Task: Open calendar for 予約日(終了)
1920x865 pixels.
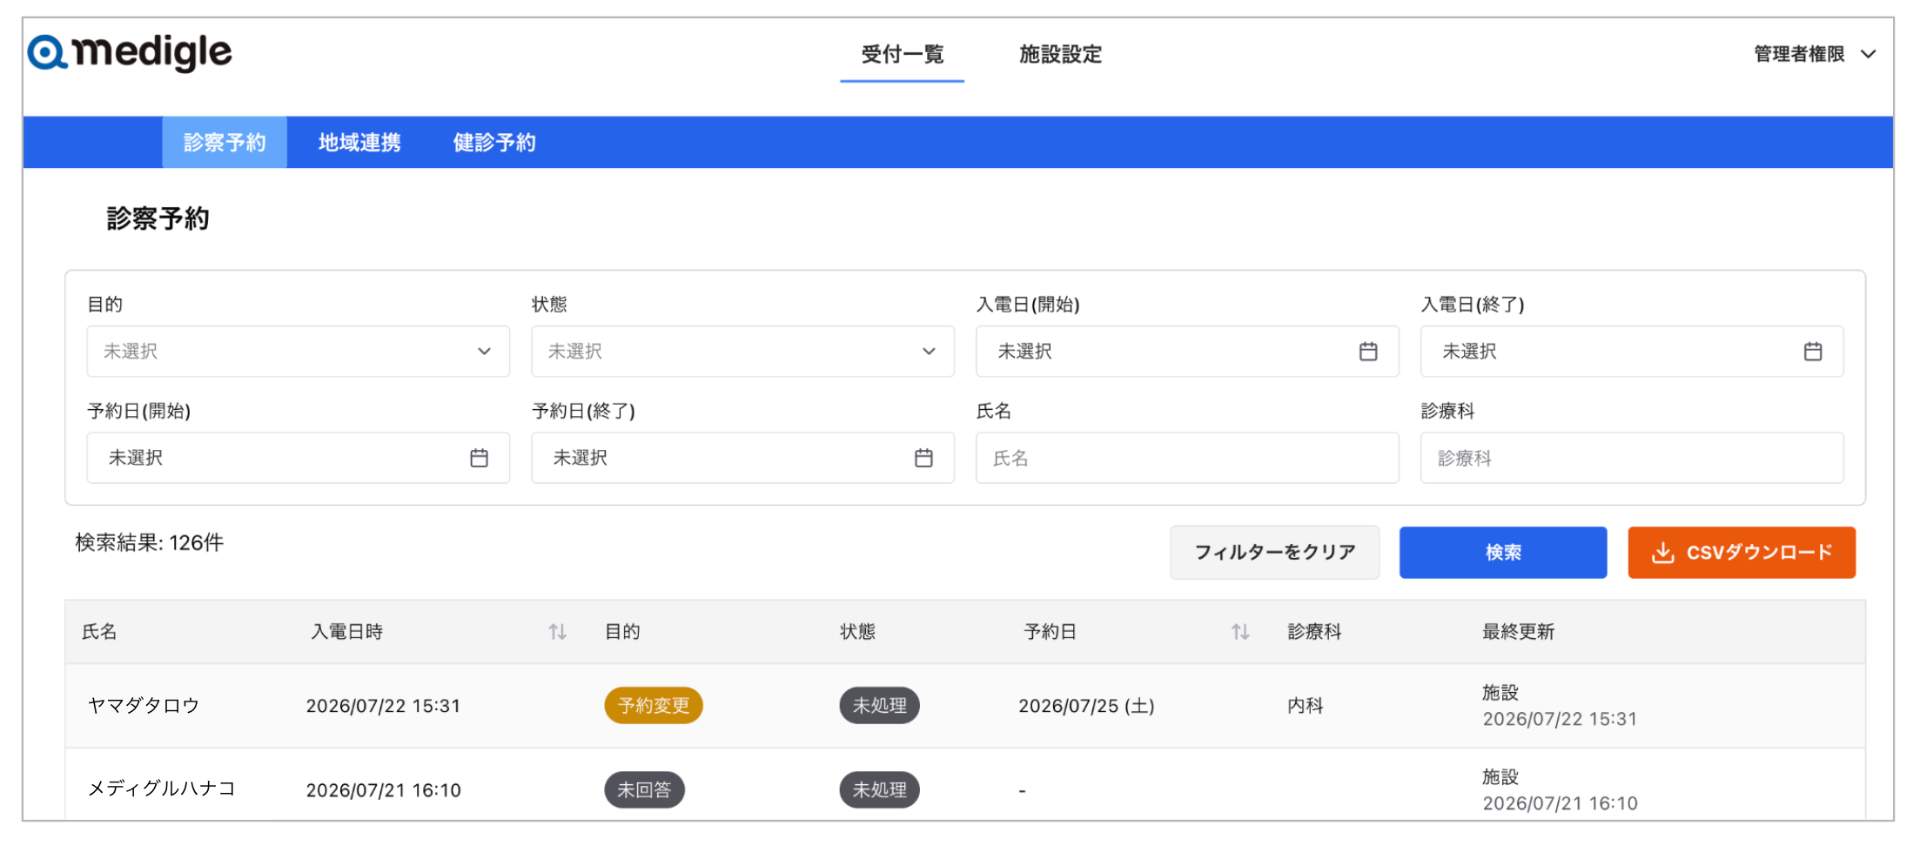Action: click(x=923, y=458)
